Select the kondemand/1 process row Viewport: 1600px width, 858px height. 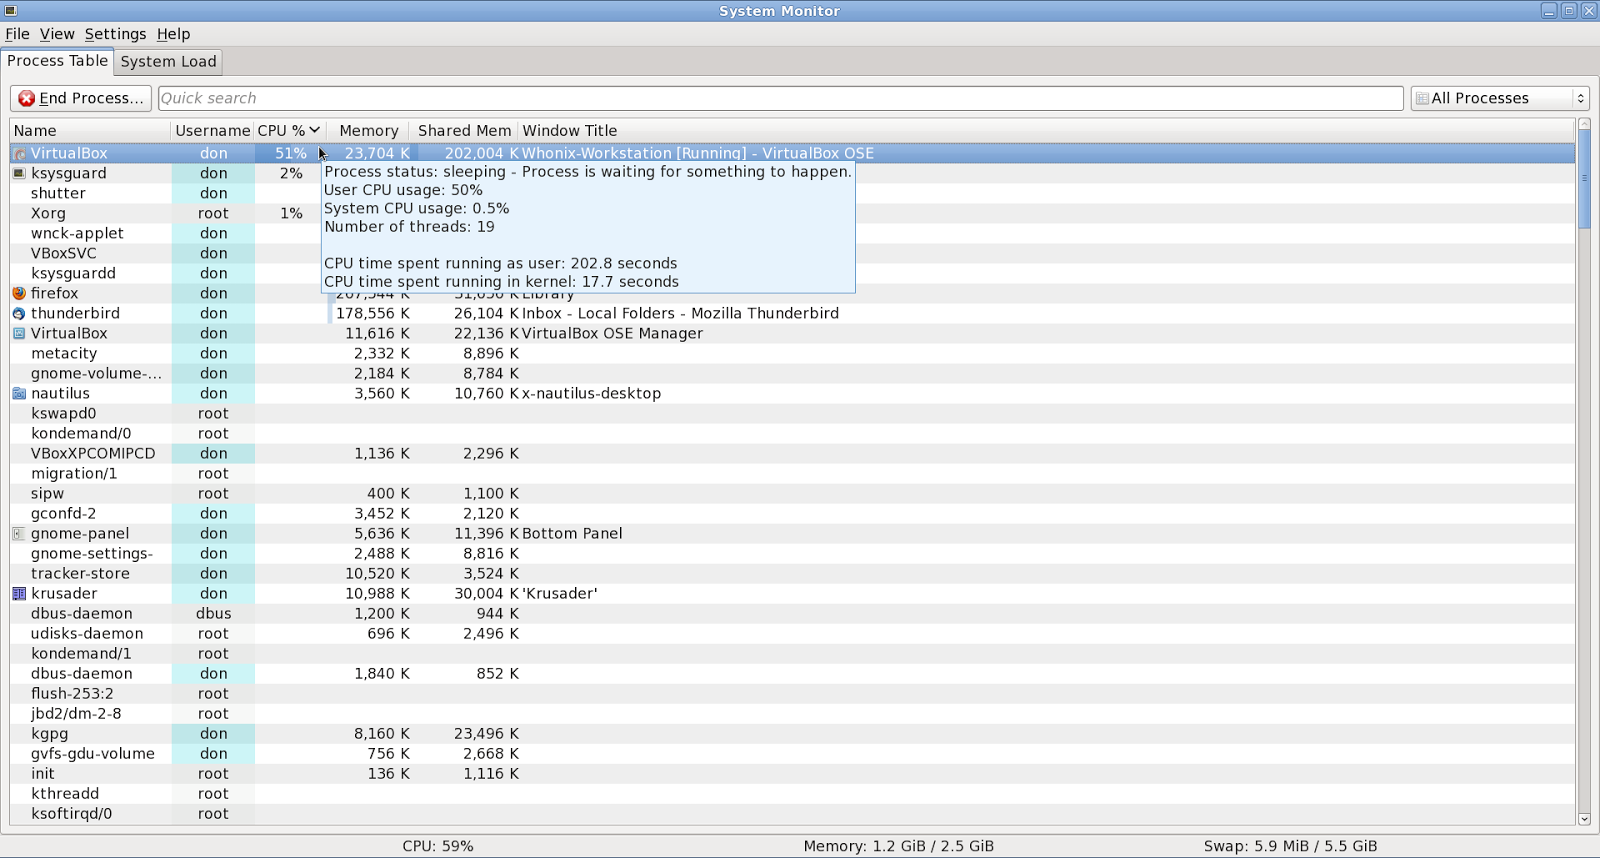click(x=792, y=653)
